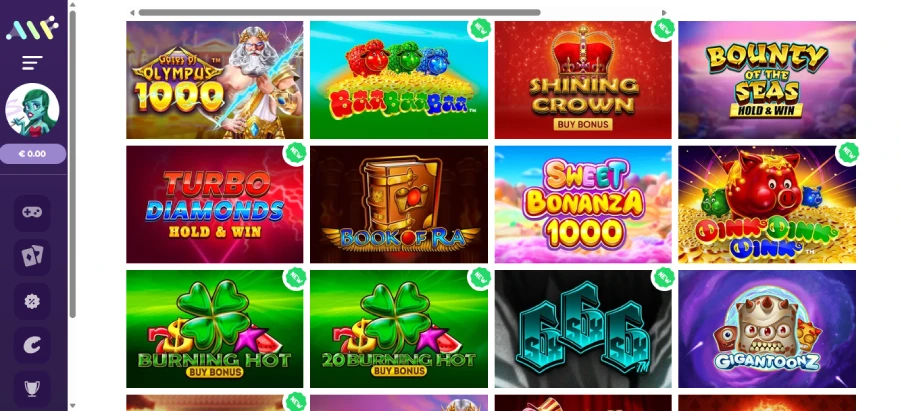Viewport: 900px width, 411px height.
Task: Click the percent promotions badge icon
Action: [x=32, y=301]
